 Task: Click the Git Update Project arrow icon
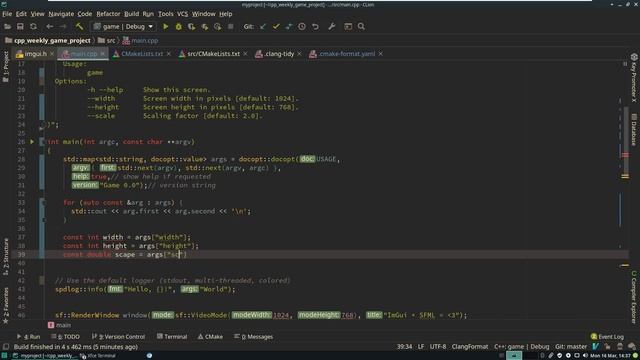[x=263, y=27]
